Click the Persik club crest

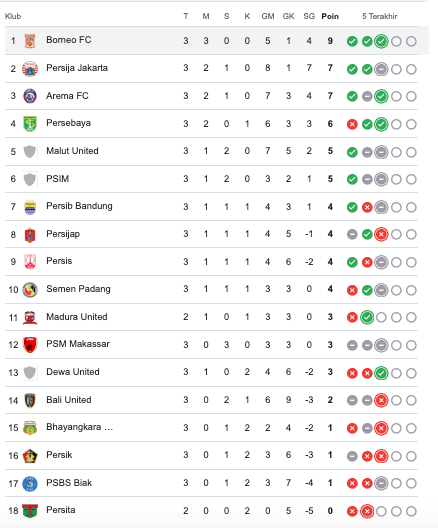tap(30, 456)
